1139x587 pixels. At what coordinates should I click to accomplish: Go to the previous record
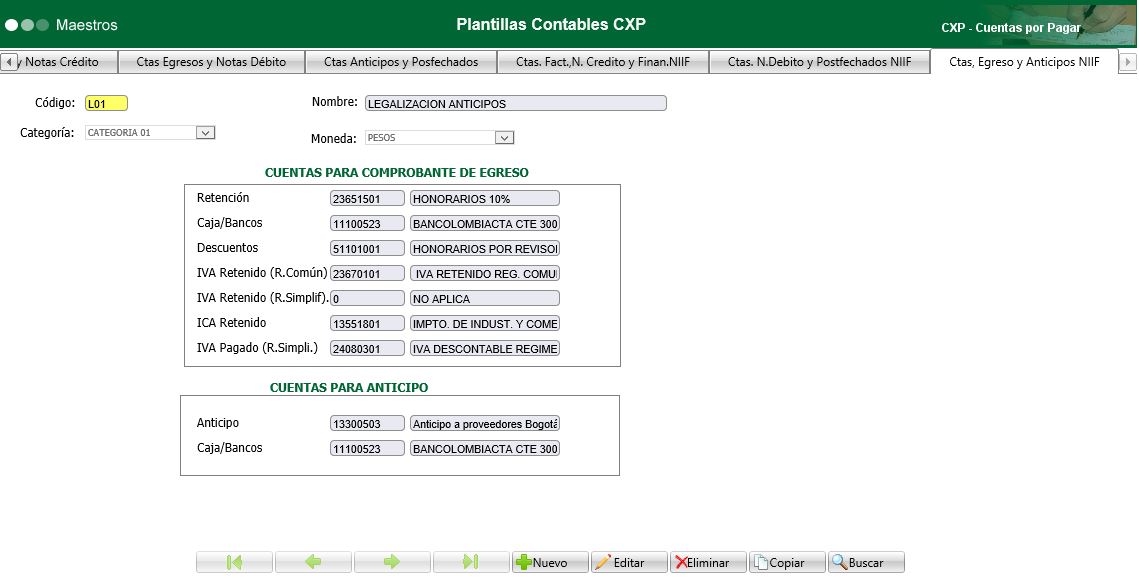(x=313, y=562)
